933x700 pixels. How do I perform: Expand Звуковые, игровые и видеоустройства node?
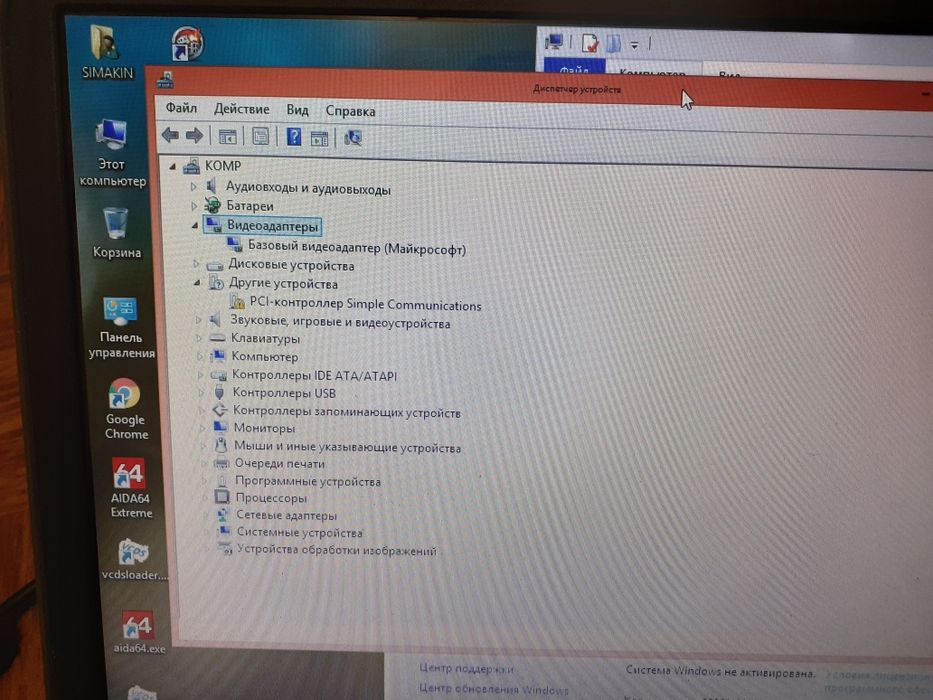point(199,320)
